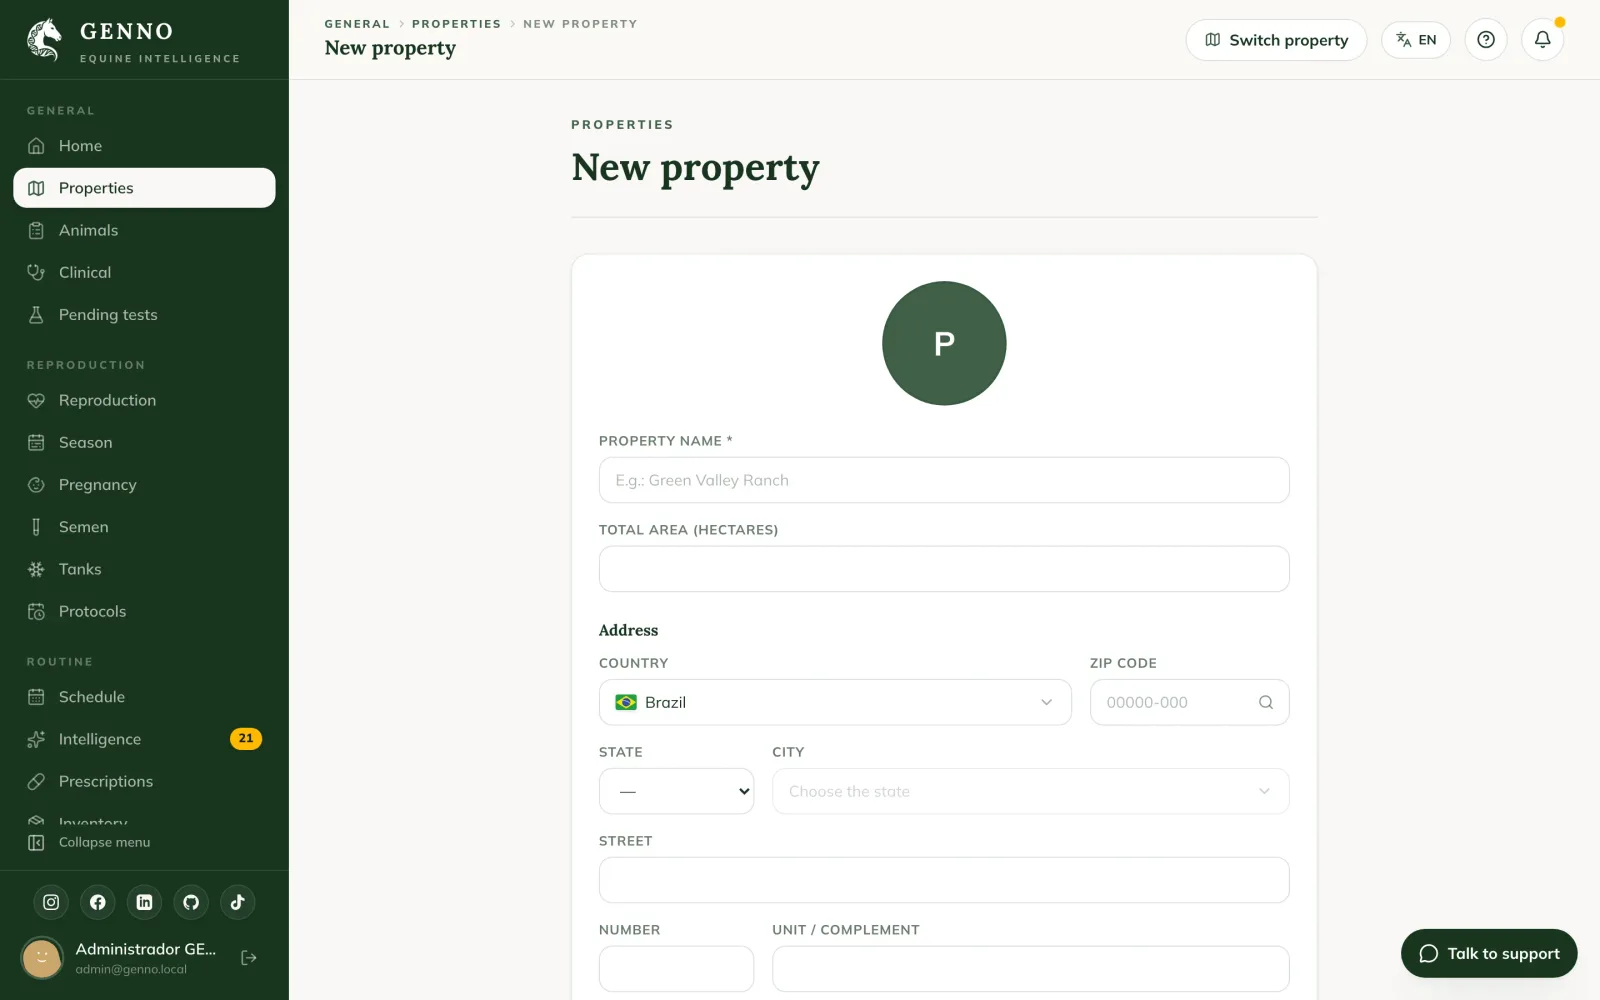The height and width of the screenshot is (1000, 1600).
Task: Click the admin@genno.local email text
Action: point(131,969)
